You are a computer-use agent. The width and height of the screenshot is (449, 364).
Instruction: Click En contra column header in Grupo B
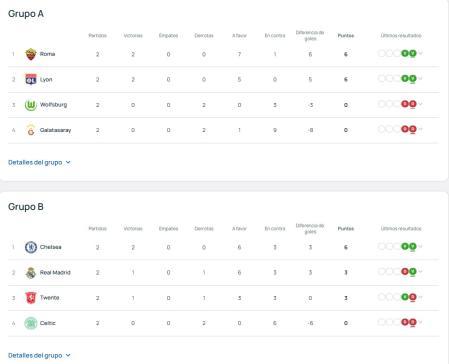coord(275,229)
